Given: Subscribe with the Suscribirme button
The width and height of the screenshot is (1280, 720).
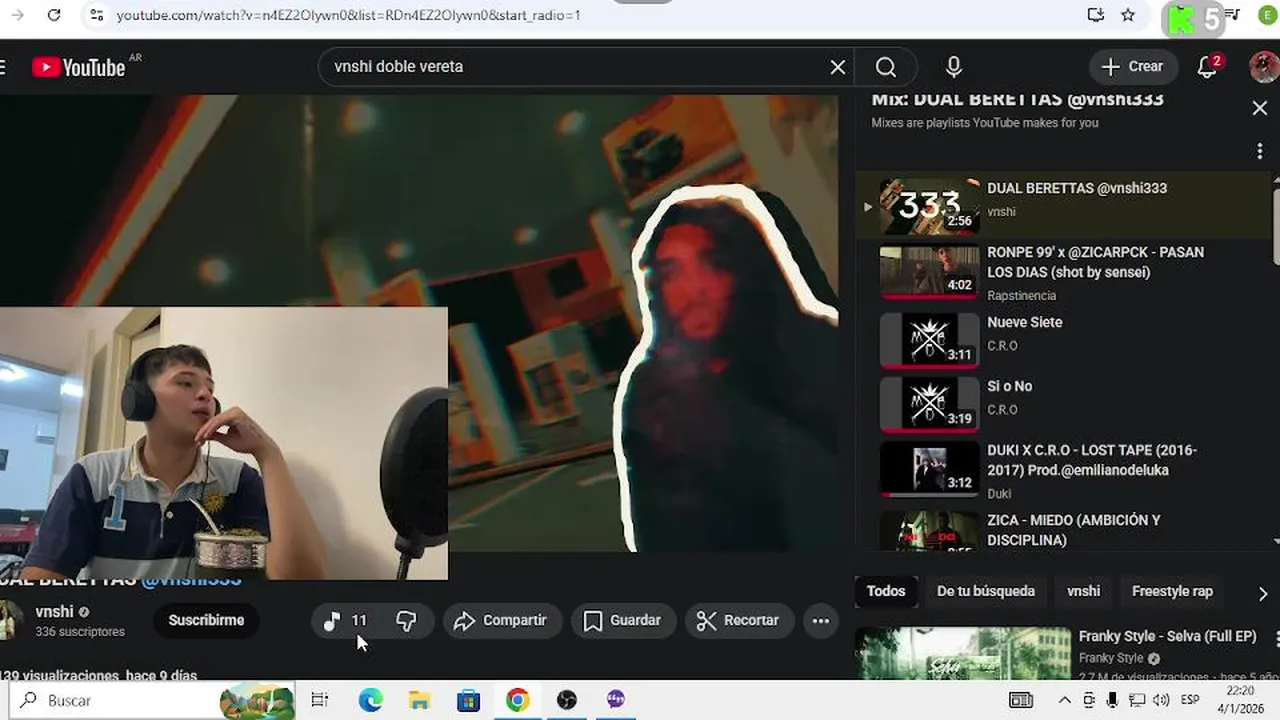Looking at the screenshot, I should tap(206, 621).
